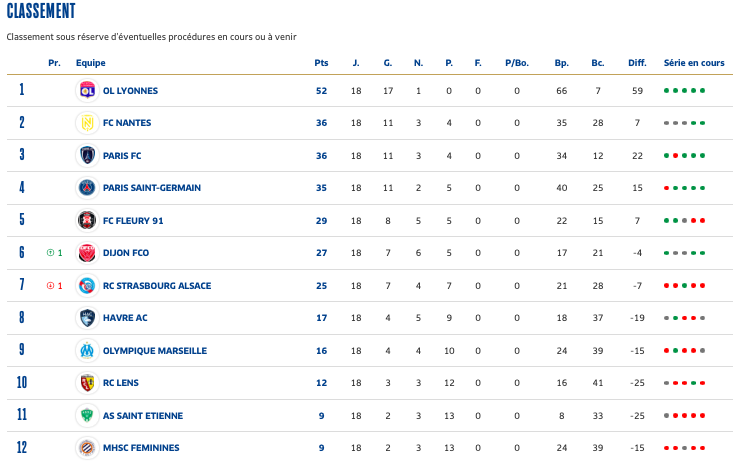
Task: Sort table by the Pts column header
Action: pyautogui.click(x=321, y=63)
